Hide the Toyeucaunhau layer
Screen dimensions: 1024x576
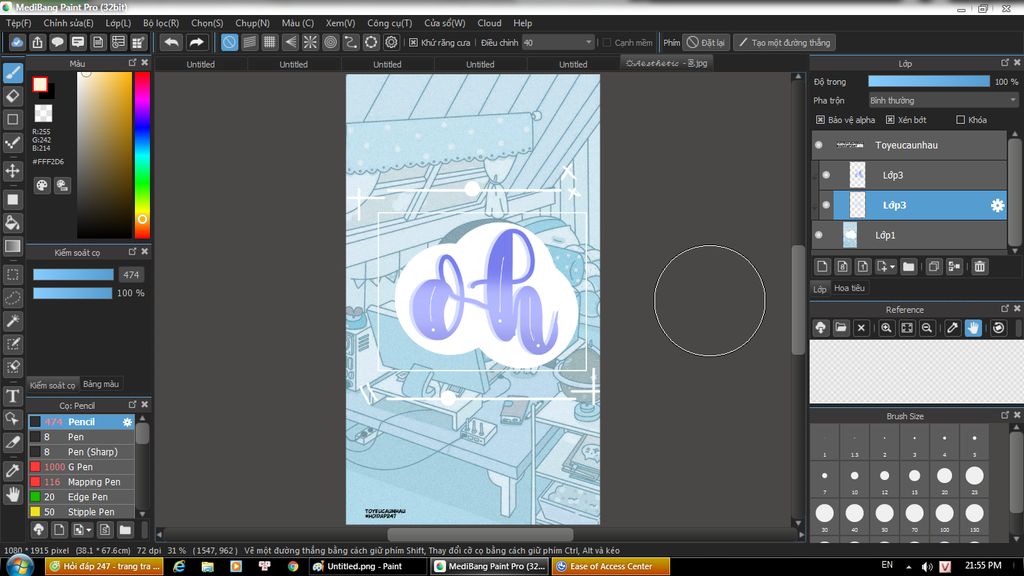pyautogui.click(x=819, y=145)
